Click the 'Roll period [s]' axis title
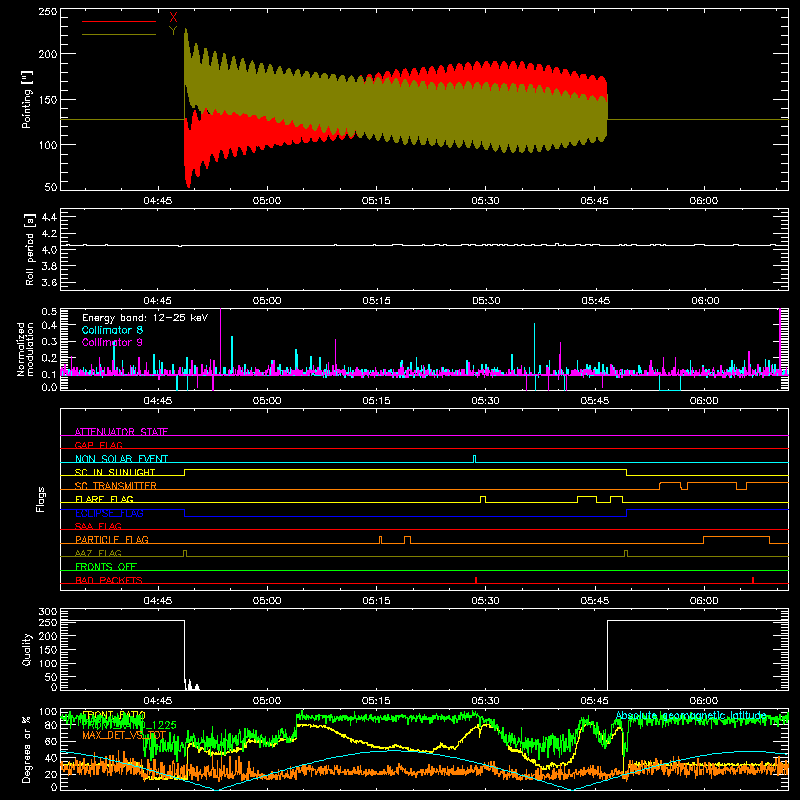The image size is (800, 800). pos(30,249)
